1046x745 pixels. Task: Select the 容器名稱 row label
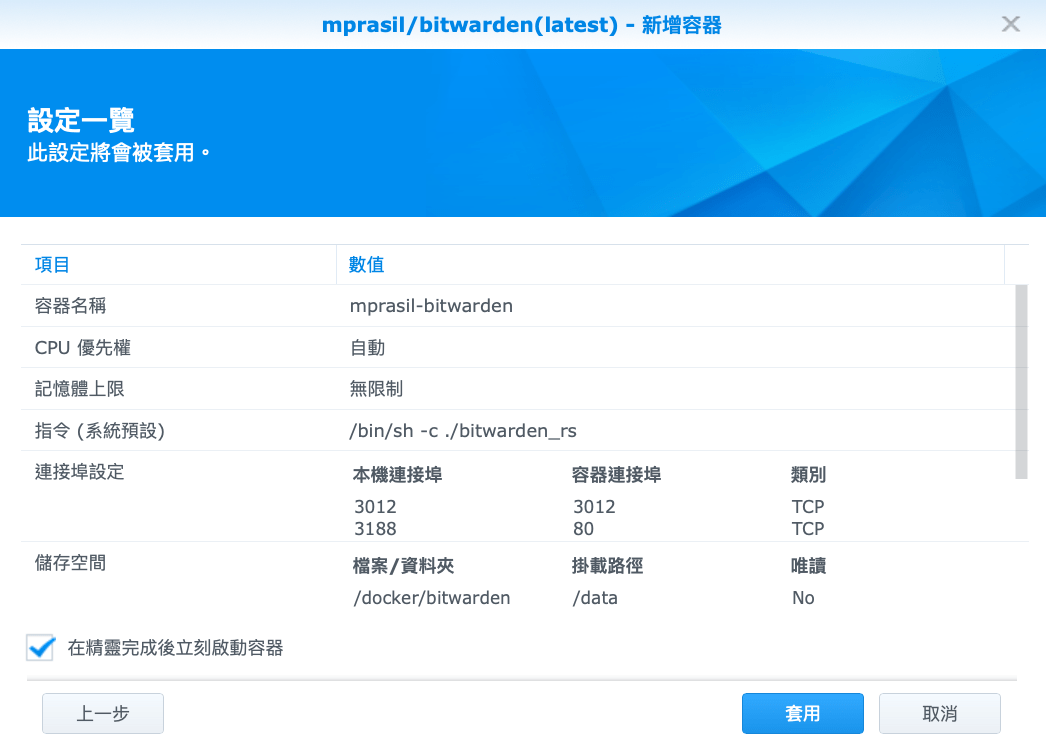(70, 306)
